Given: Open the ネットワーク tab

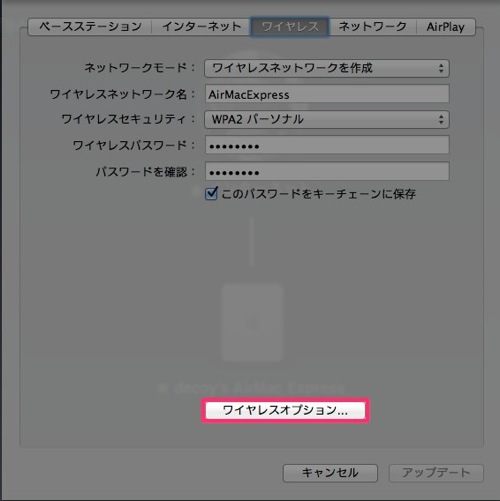Looking at the screenshot, I should click(373, 27).
